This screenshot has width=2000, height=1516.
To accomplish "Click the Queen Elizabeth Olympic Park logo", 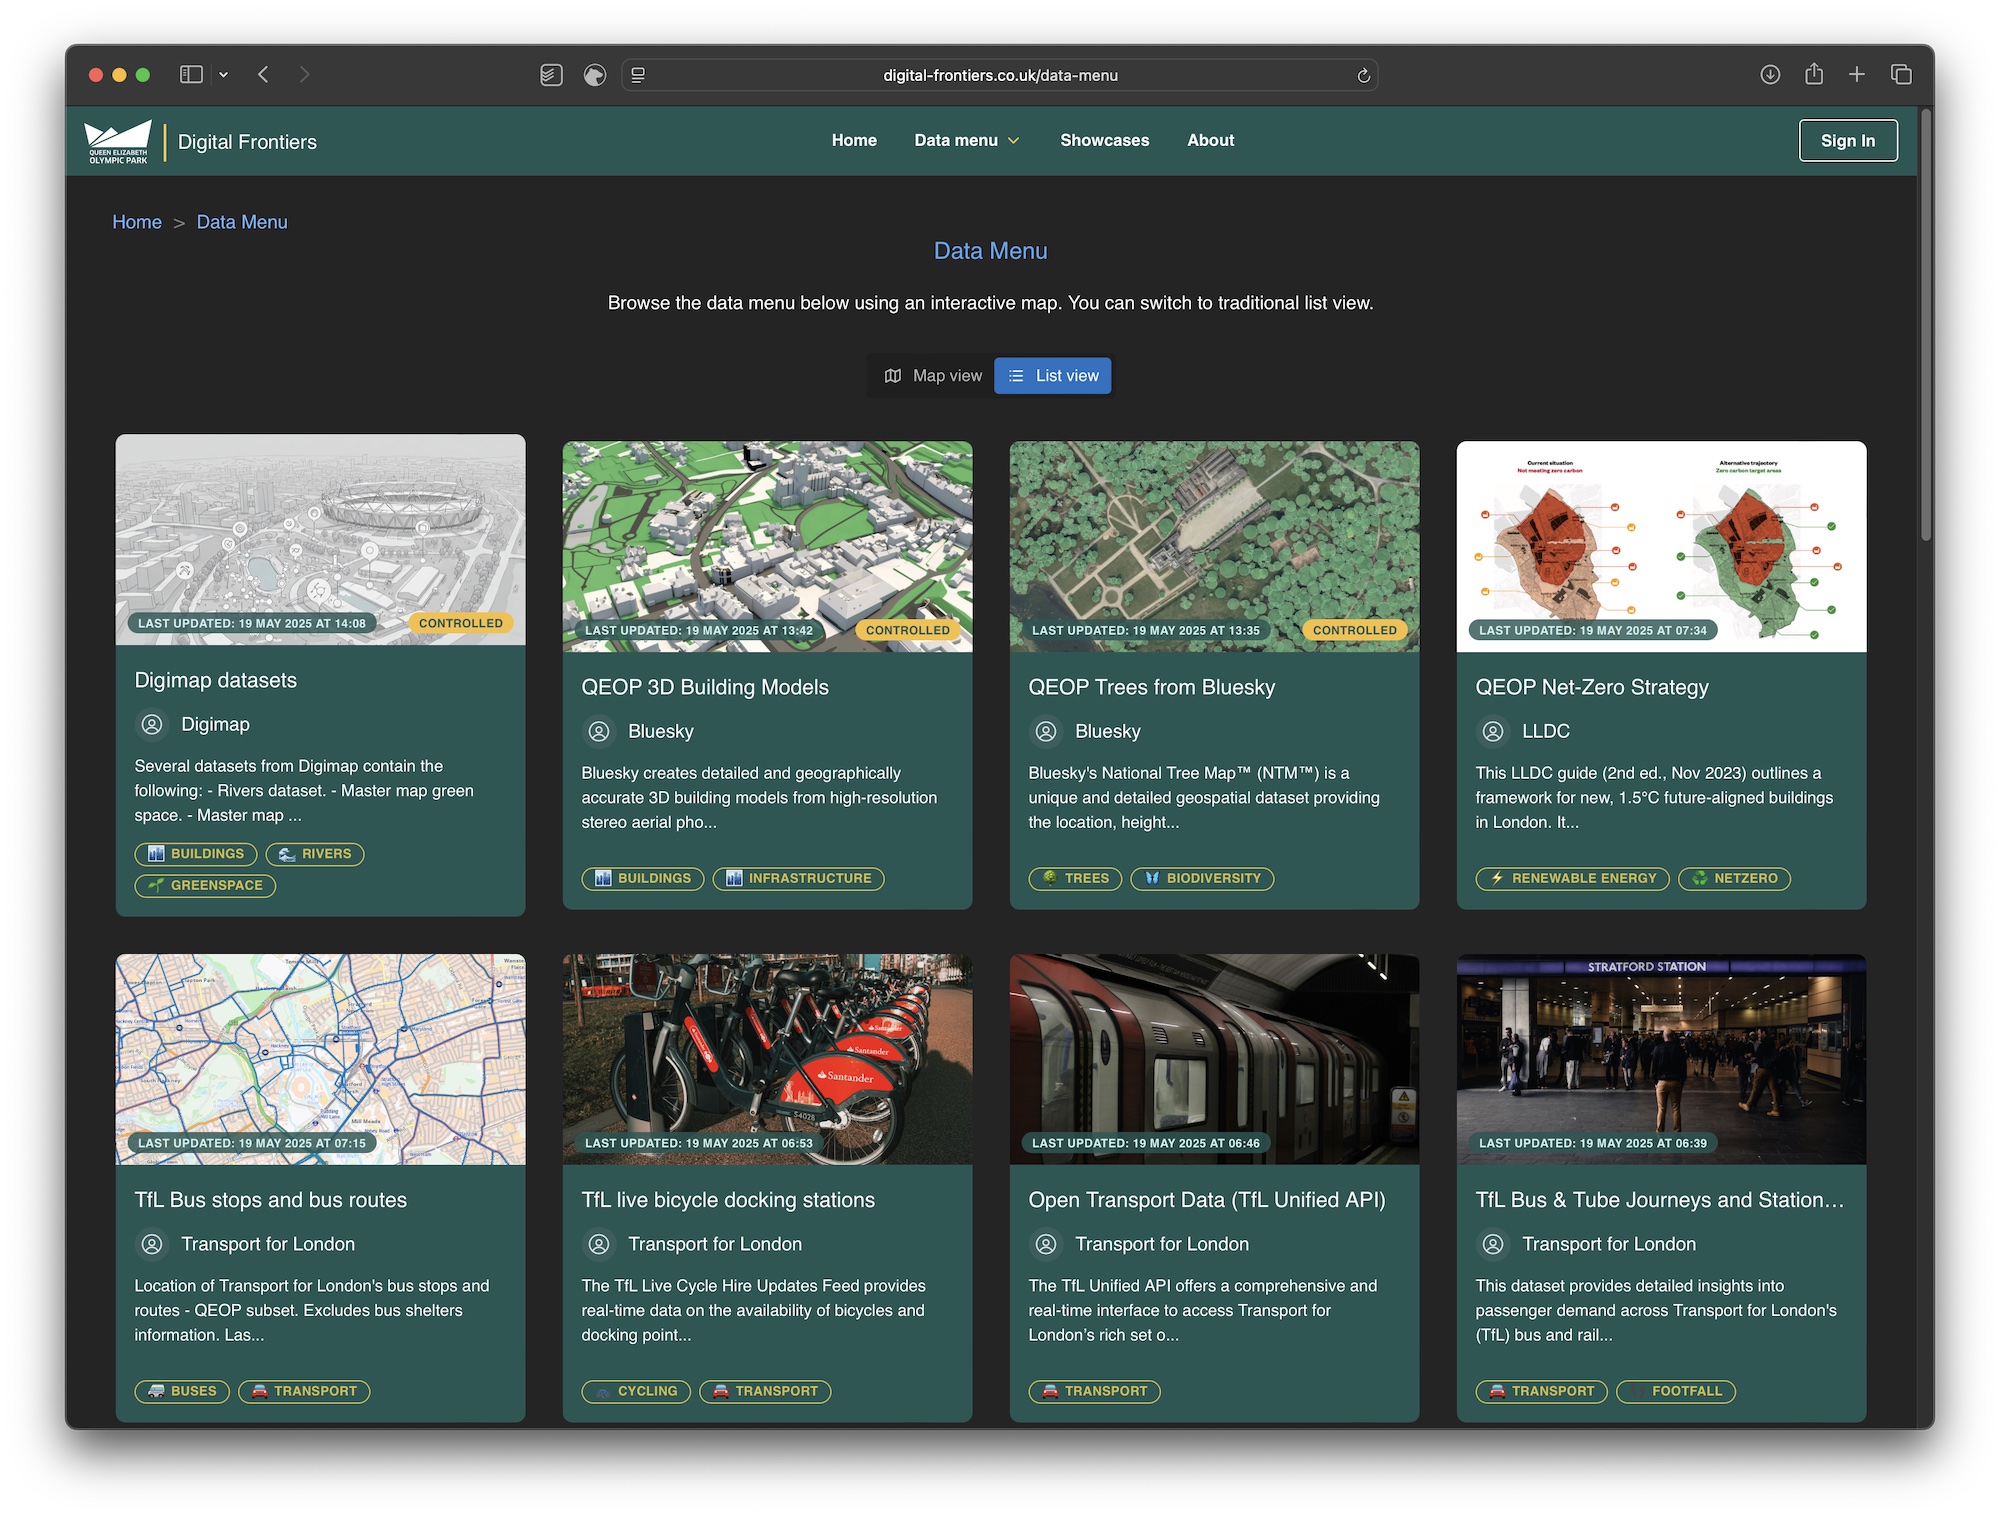I will (118, 142).
